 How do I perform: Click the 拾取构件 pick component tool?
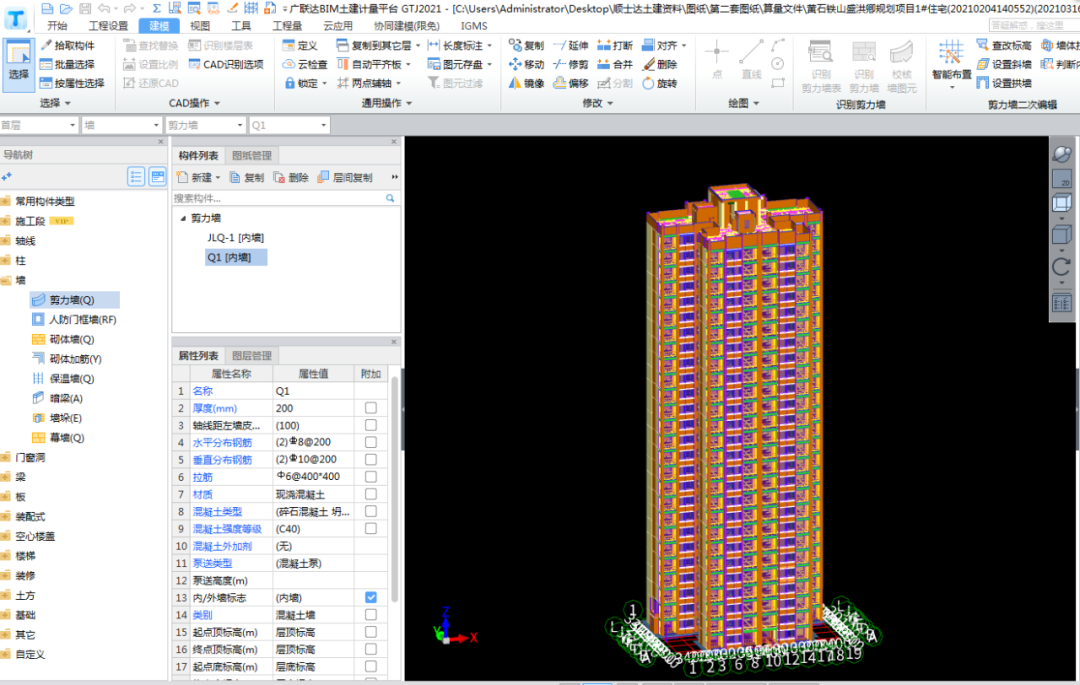[68, 45]
